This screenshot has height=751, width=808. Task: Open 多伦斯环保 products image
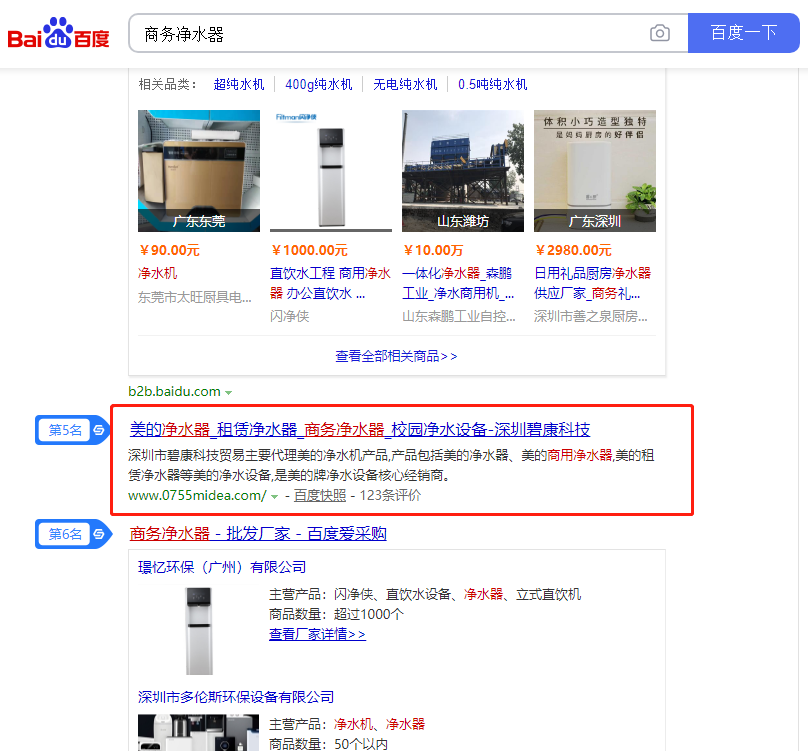(x=198, y=732)
